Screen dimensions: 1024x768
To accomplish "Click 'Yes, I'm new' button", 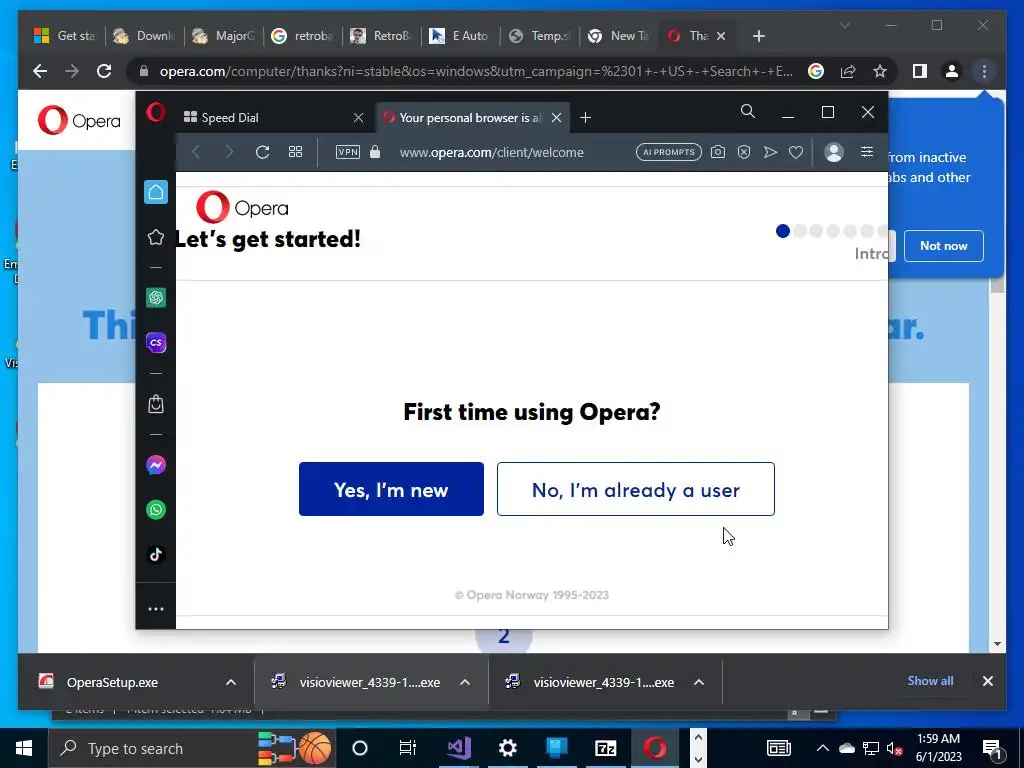I will pyautogui.click(x=391, y=489).
